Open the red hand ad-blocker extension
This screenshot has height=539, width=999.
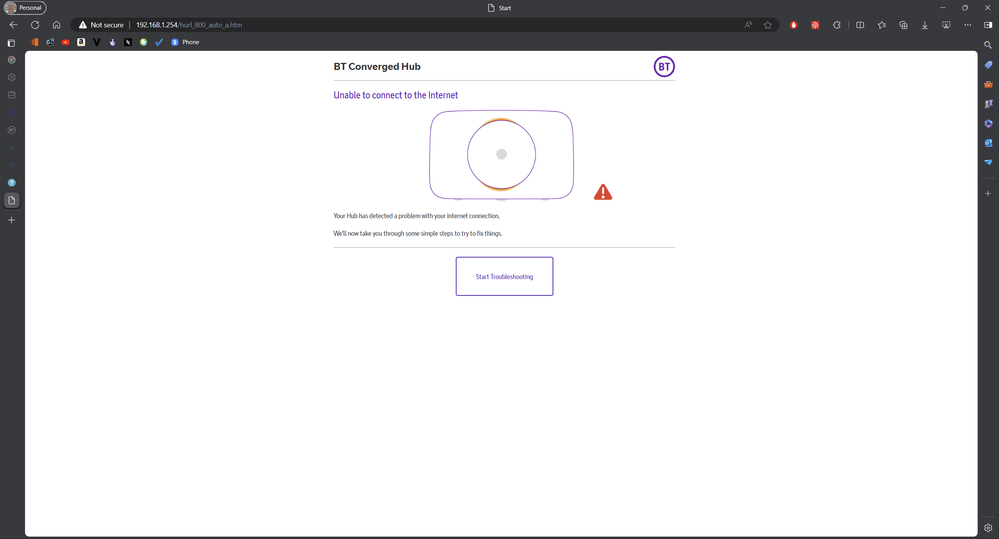point(793,25)
